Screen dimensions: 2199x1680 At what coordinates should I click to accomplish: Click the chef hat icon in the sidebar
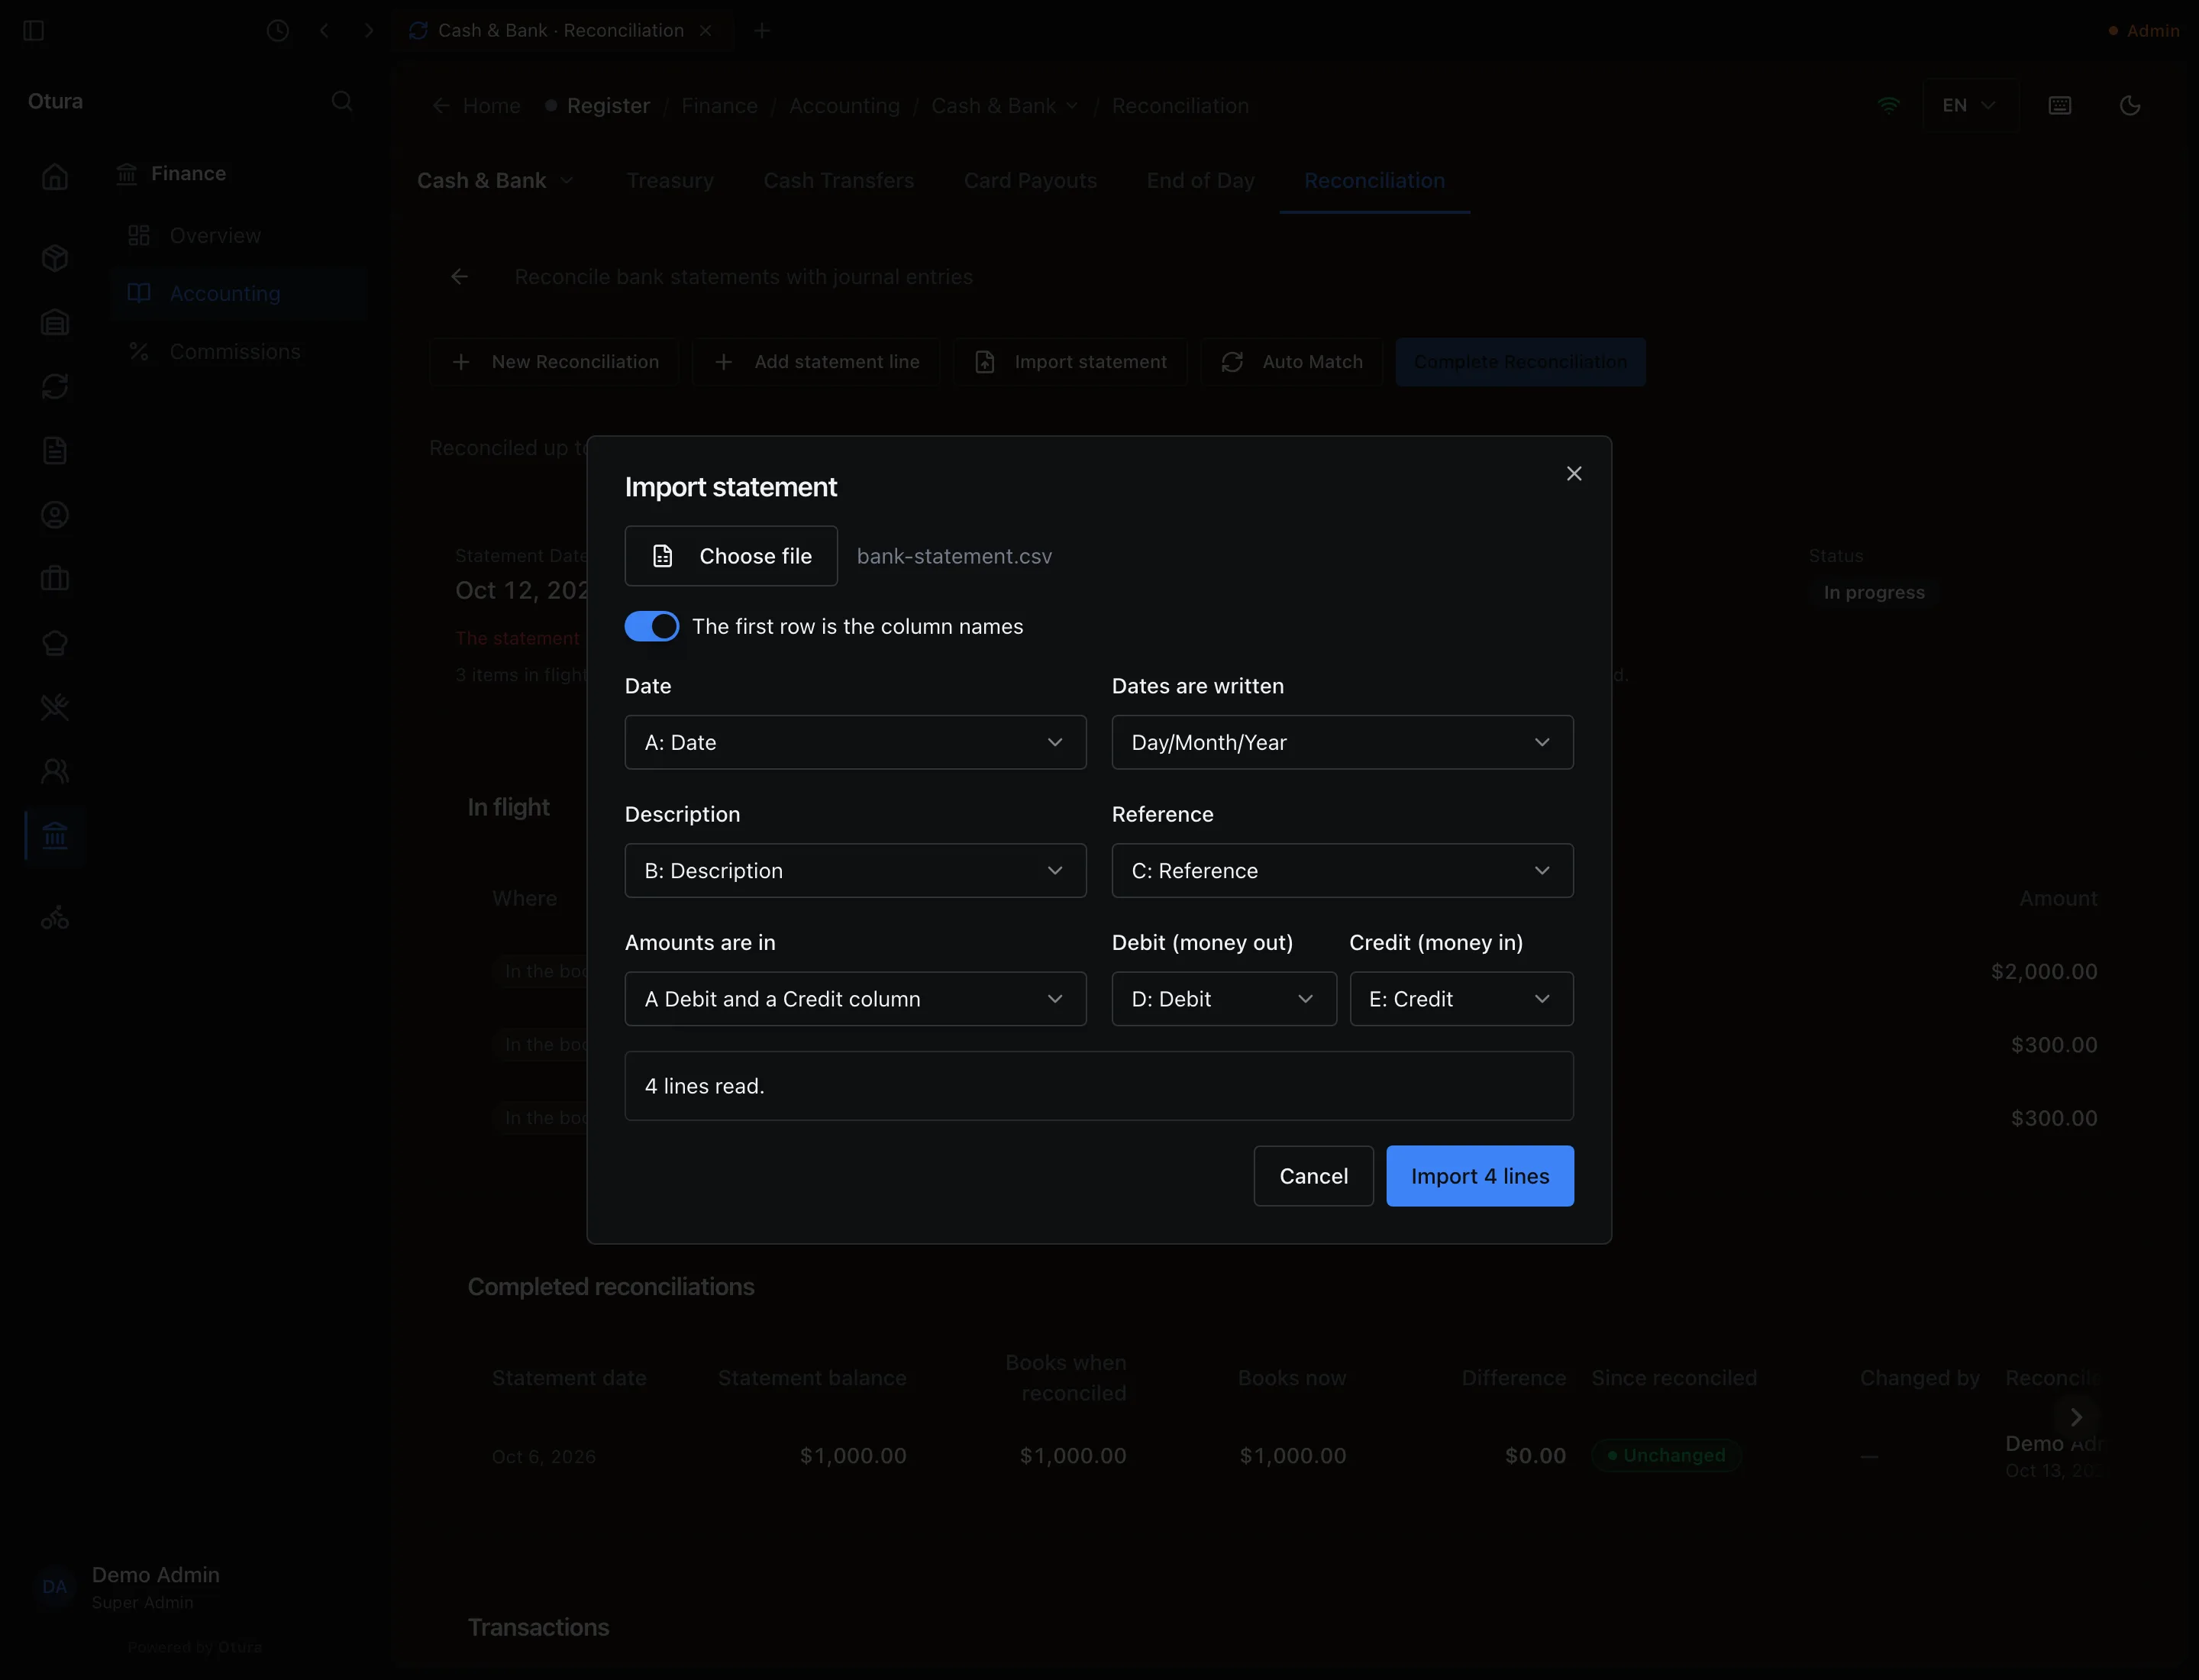tap(55, 643)
